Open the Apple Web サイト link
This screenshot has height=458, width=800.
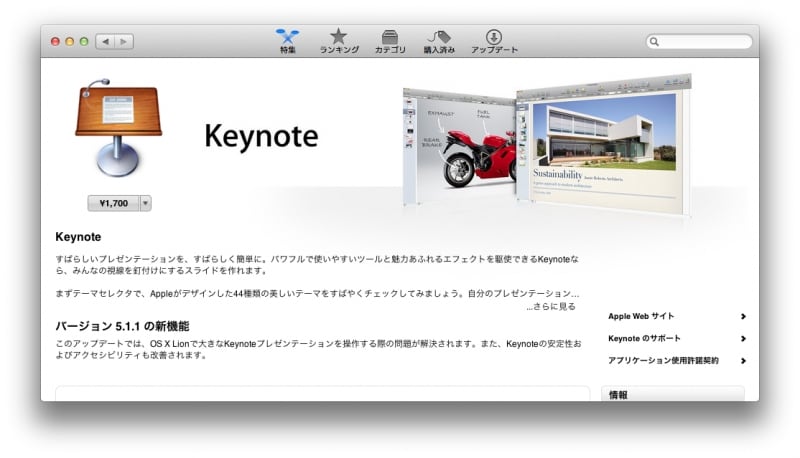pyautogui.click(x=641, y=316)
